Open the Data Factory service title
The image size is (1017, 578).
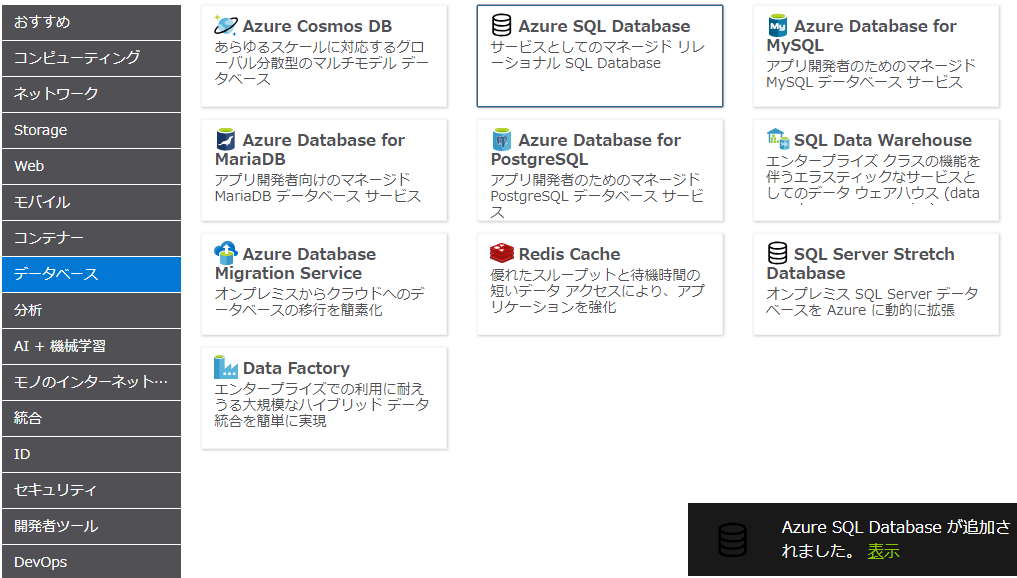point(296,368)
